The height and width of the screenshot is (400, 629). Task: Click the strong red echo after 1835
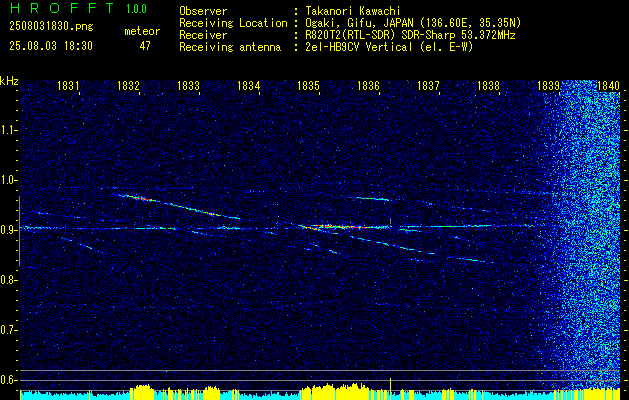click(x=341, y=227)
